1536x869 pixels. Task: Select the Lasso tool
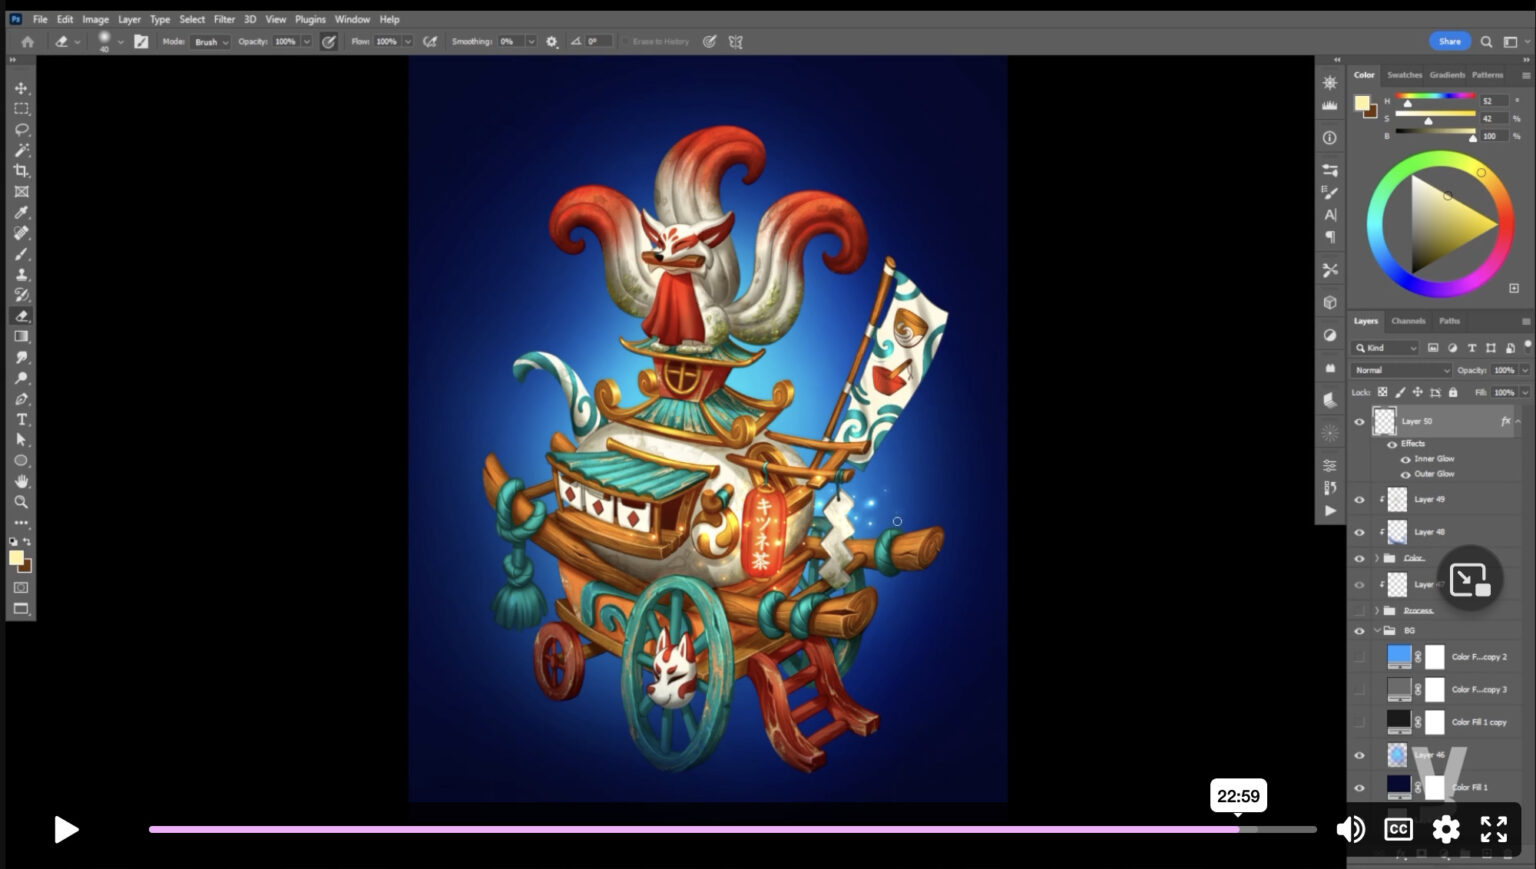[21, 130]
